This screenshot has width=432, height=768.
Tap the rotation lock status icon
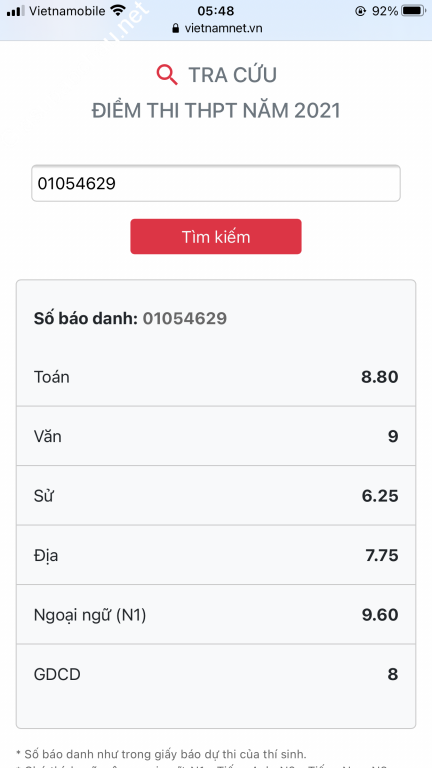(360, 11)
